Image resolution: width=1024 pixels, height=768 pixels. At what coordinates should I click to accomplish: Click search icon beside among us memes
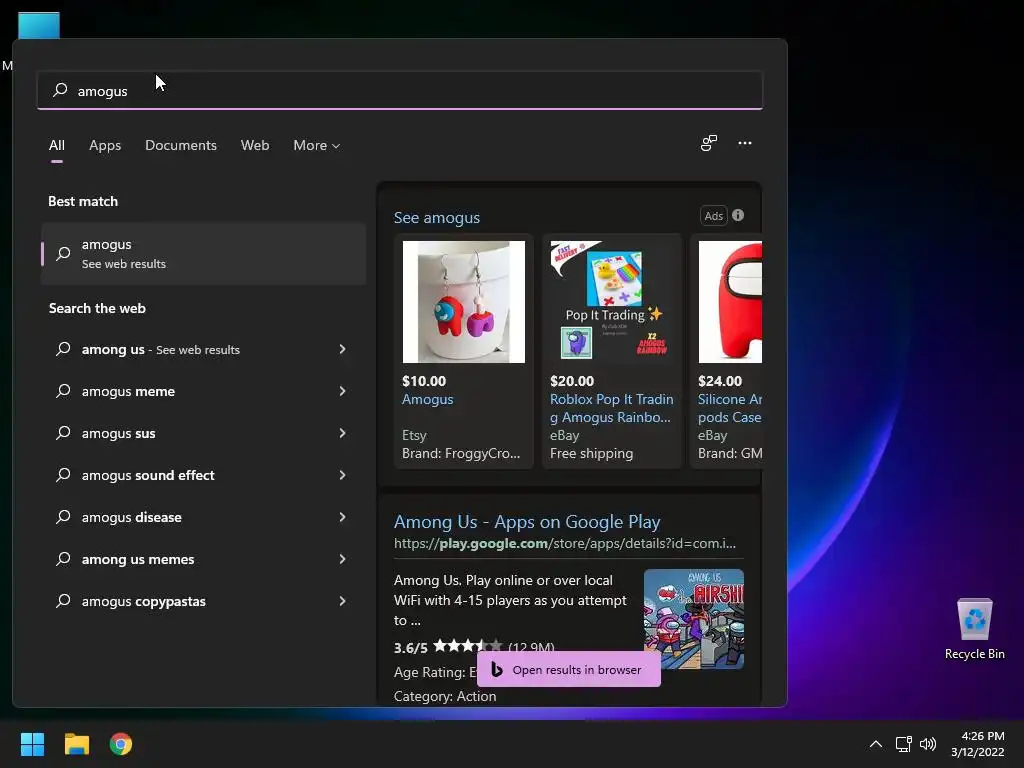[x=63, y=559]
